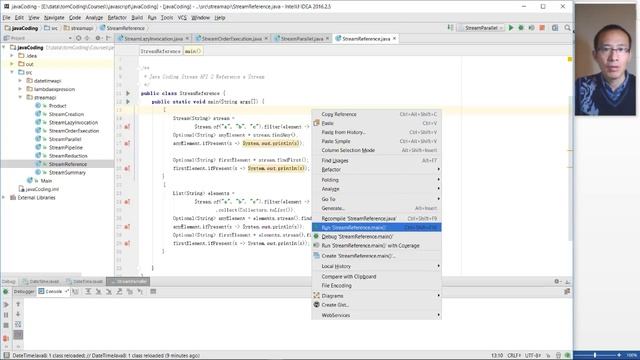This screenshot has width=640, height=360.
Task: Close the StreamReference.java editor tab
Action: (394, 39)
